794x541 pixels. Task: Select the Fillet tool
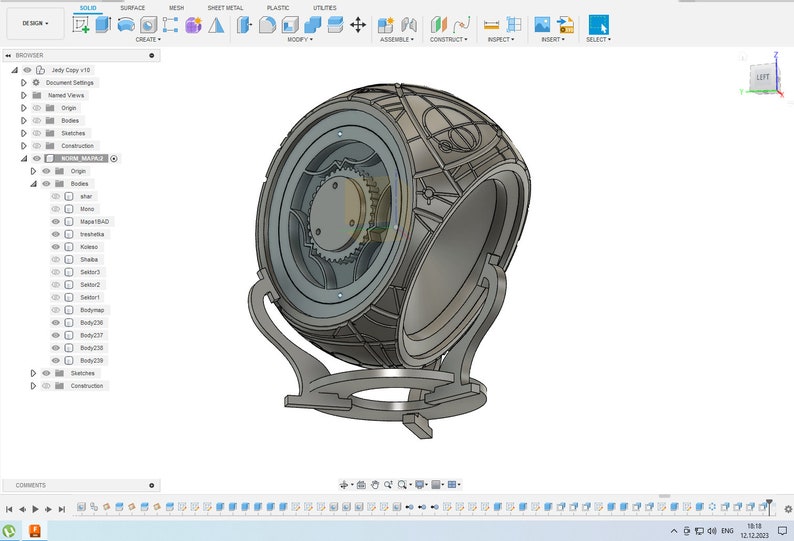pos(267,24)
